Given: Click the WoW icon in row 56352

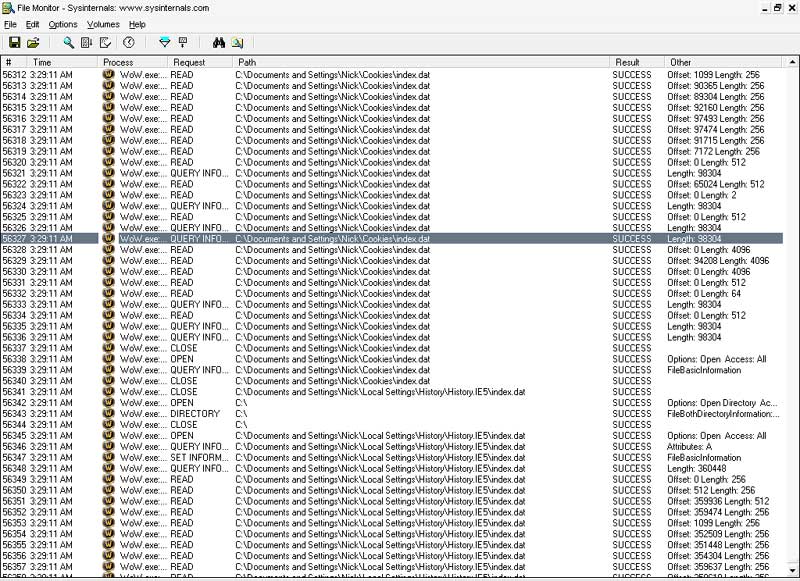Looking at the screenshot, I should point(108,512).
